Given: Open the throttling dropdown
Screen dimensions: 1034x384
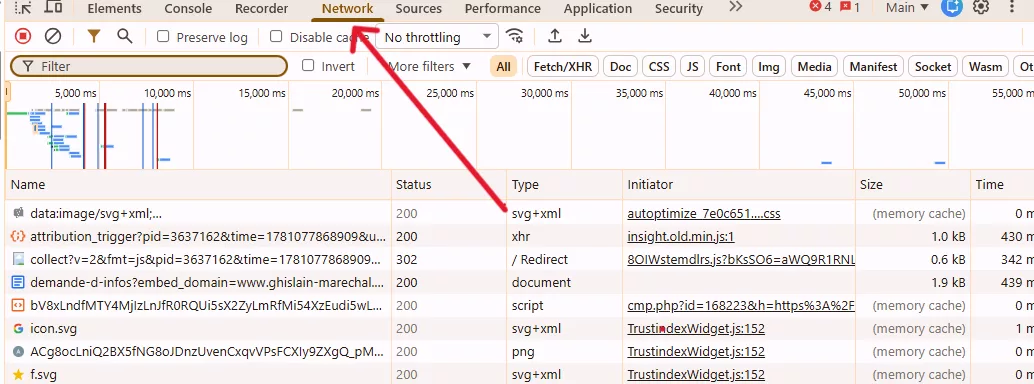Looking at the screenshot, I should (x=437, y=37).
